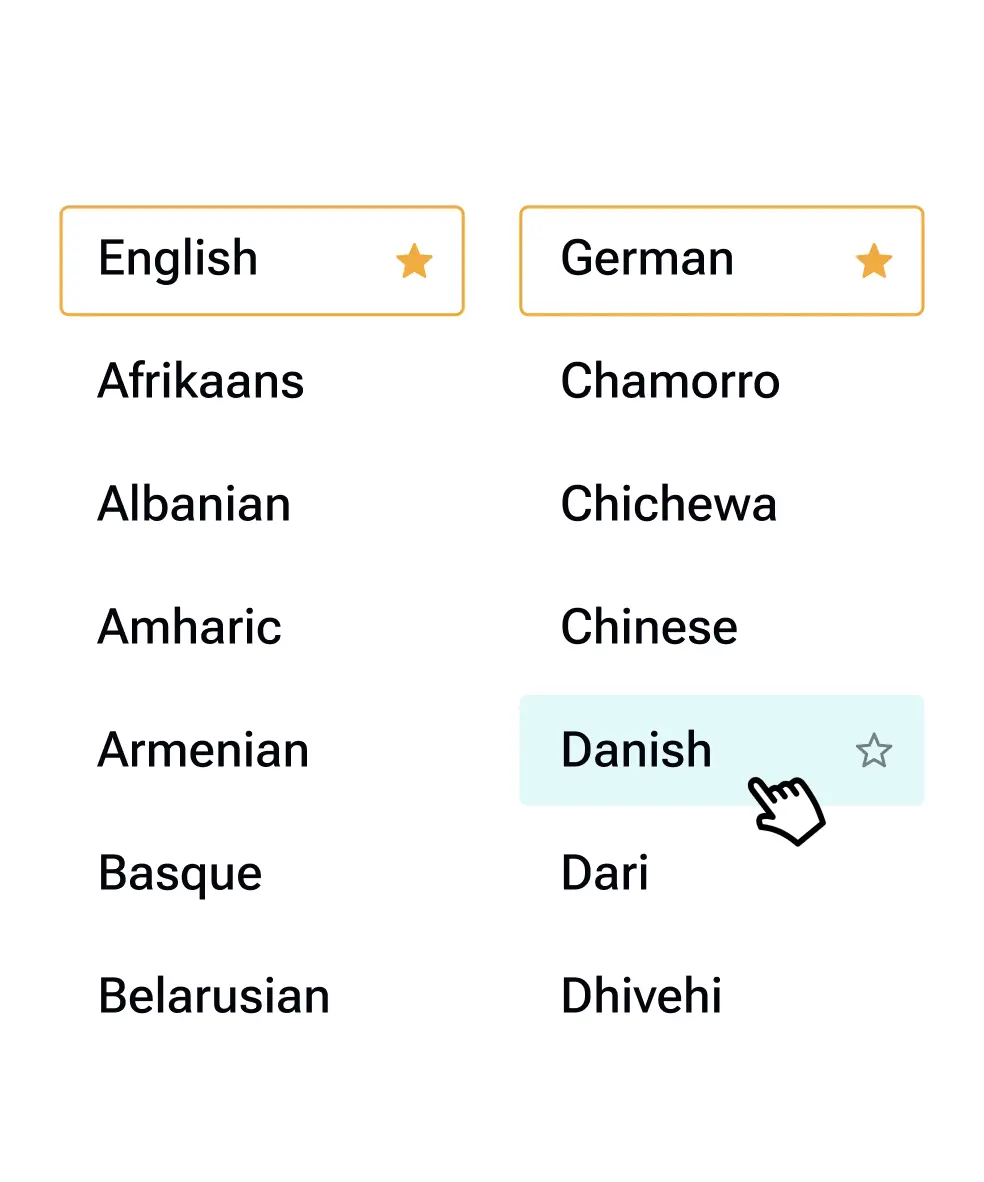
Task: Select the highlighted Danish option
Action: tap(636, 751)
